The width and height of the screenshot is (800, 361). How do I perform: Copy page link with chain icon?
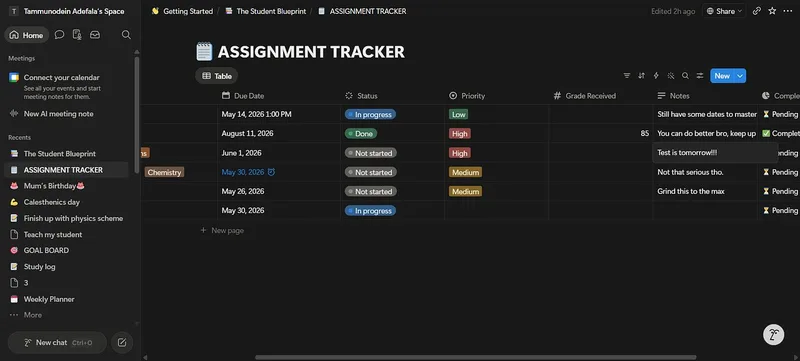(757, 11)
